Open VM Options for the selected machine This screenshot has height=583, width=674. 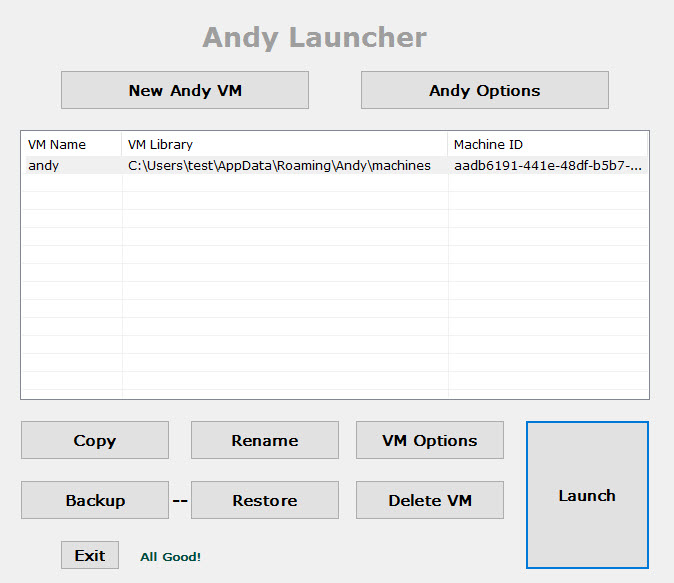point(429,440)
